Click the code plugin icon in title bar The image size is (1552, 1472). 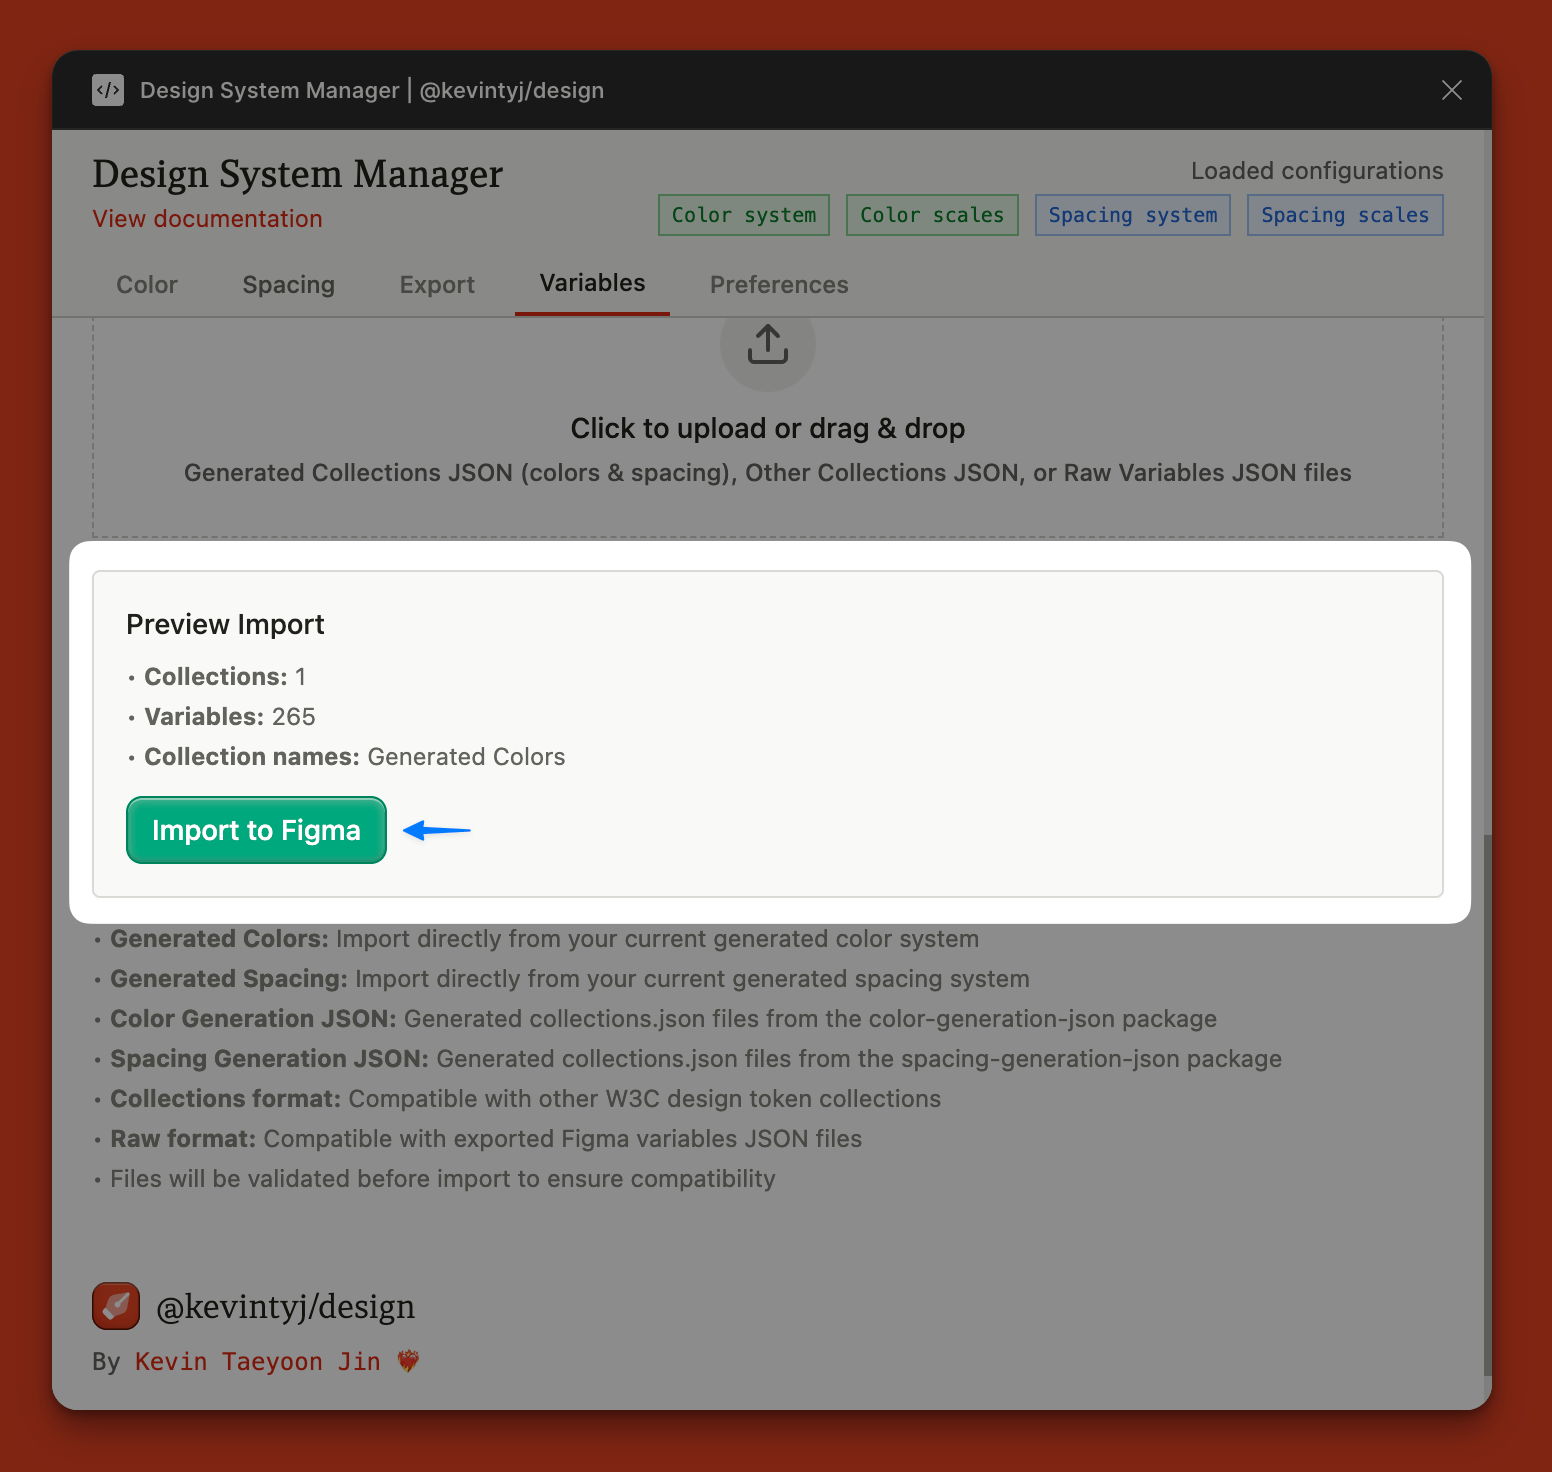[108, 90]
